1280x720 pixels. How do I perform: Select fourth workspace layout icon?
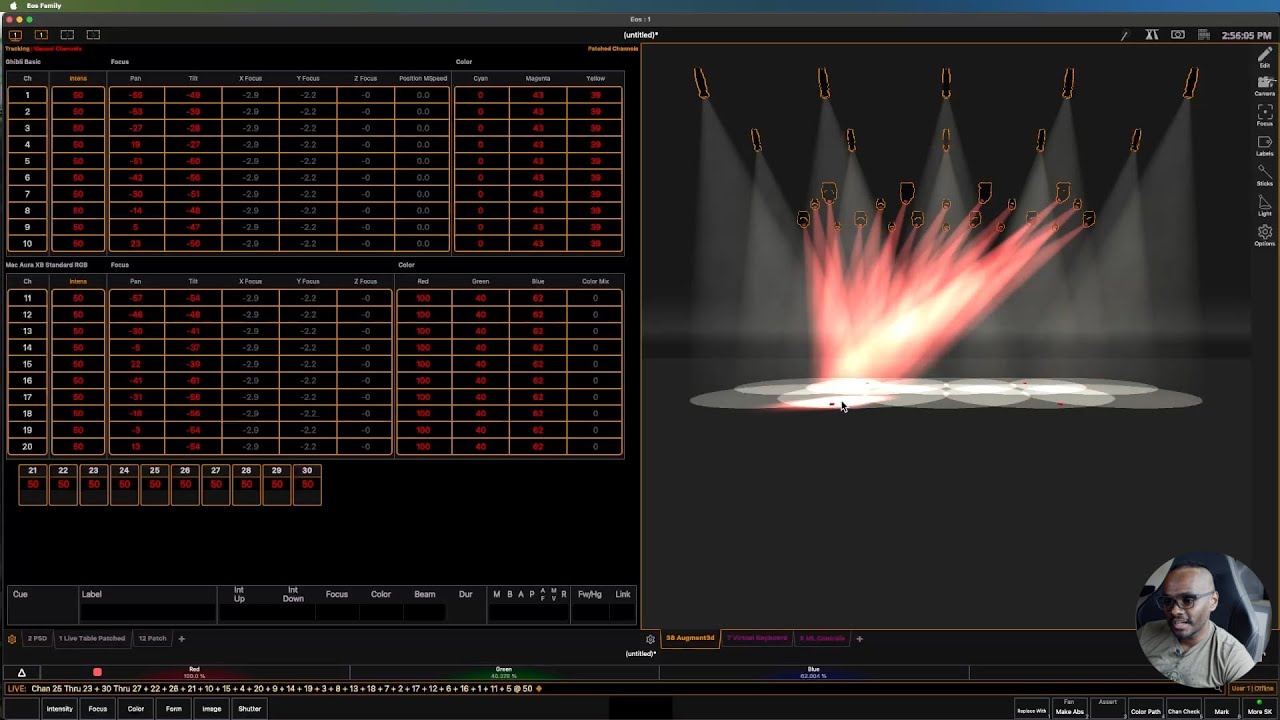click(93, 35)
